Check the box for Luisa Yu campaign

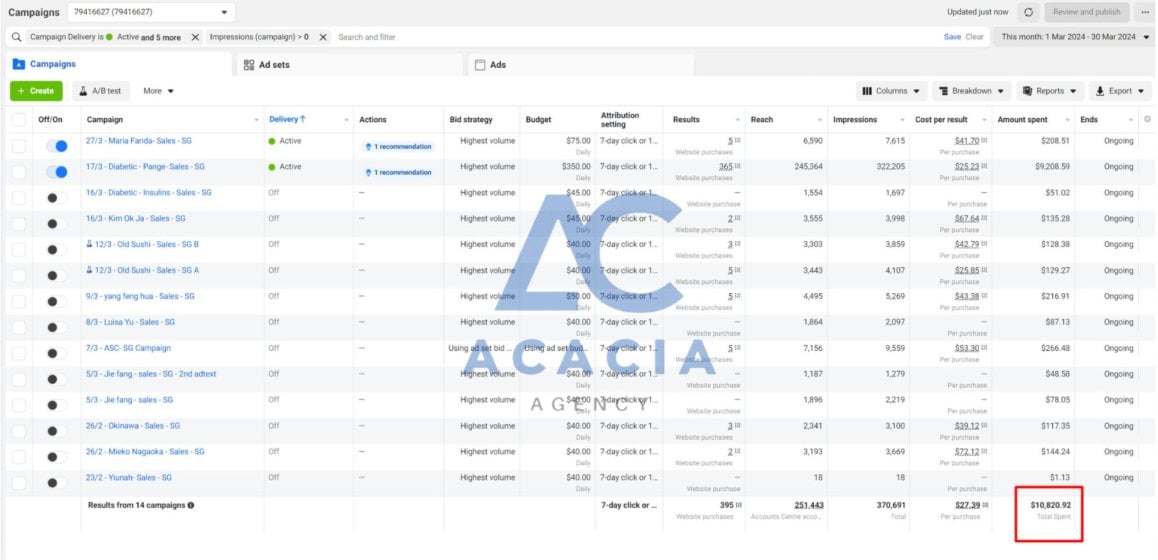18,327
